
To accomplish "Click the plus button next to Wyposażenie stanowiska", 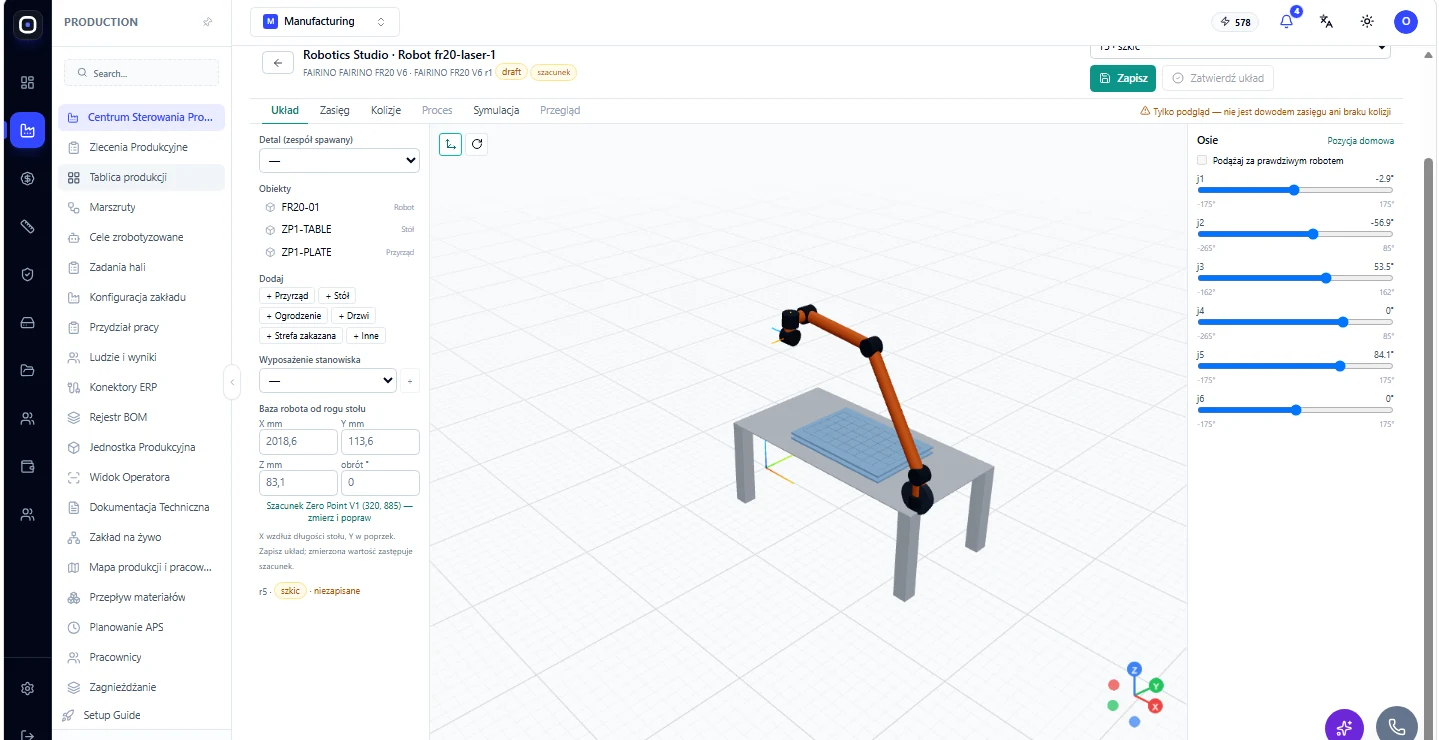I will click(410, 381).
